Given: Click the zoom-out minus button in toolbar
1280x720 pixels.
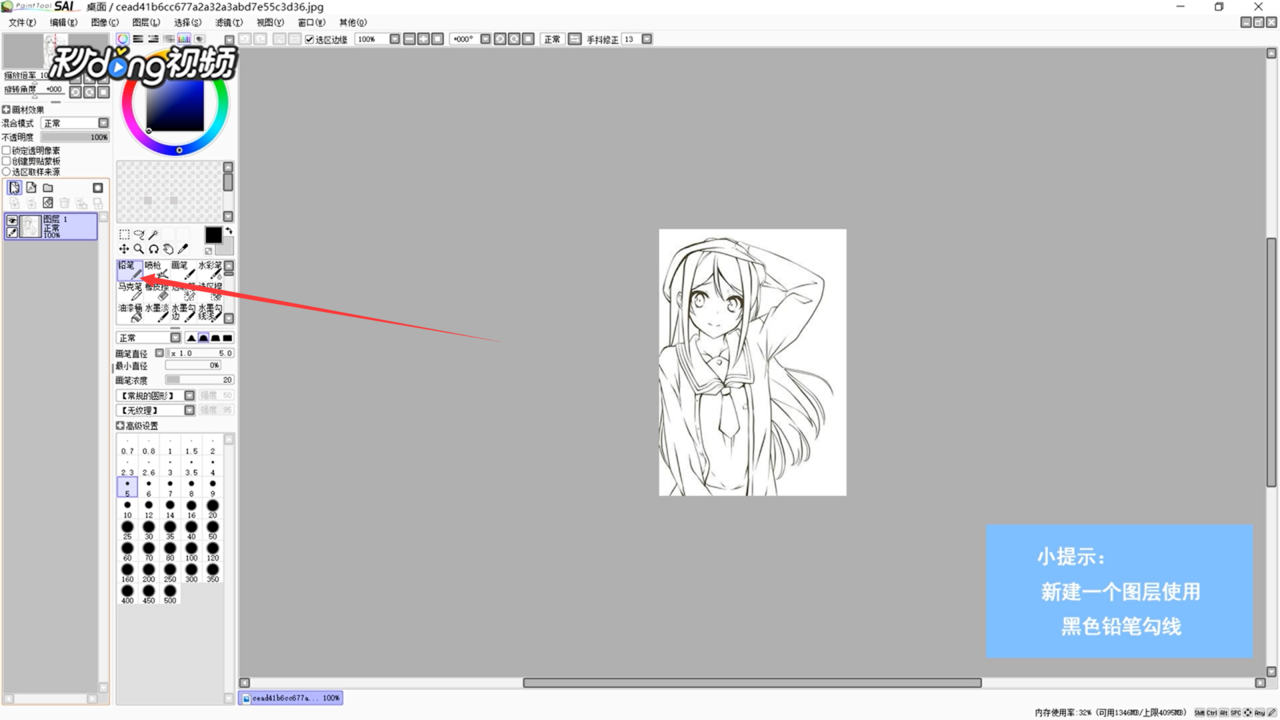Looking at the screenshot, I should coord(409,39).
